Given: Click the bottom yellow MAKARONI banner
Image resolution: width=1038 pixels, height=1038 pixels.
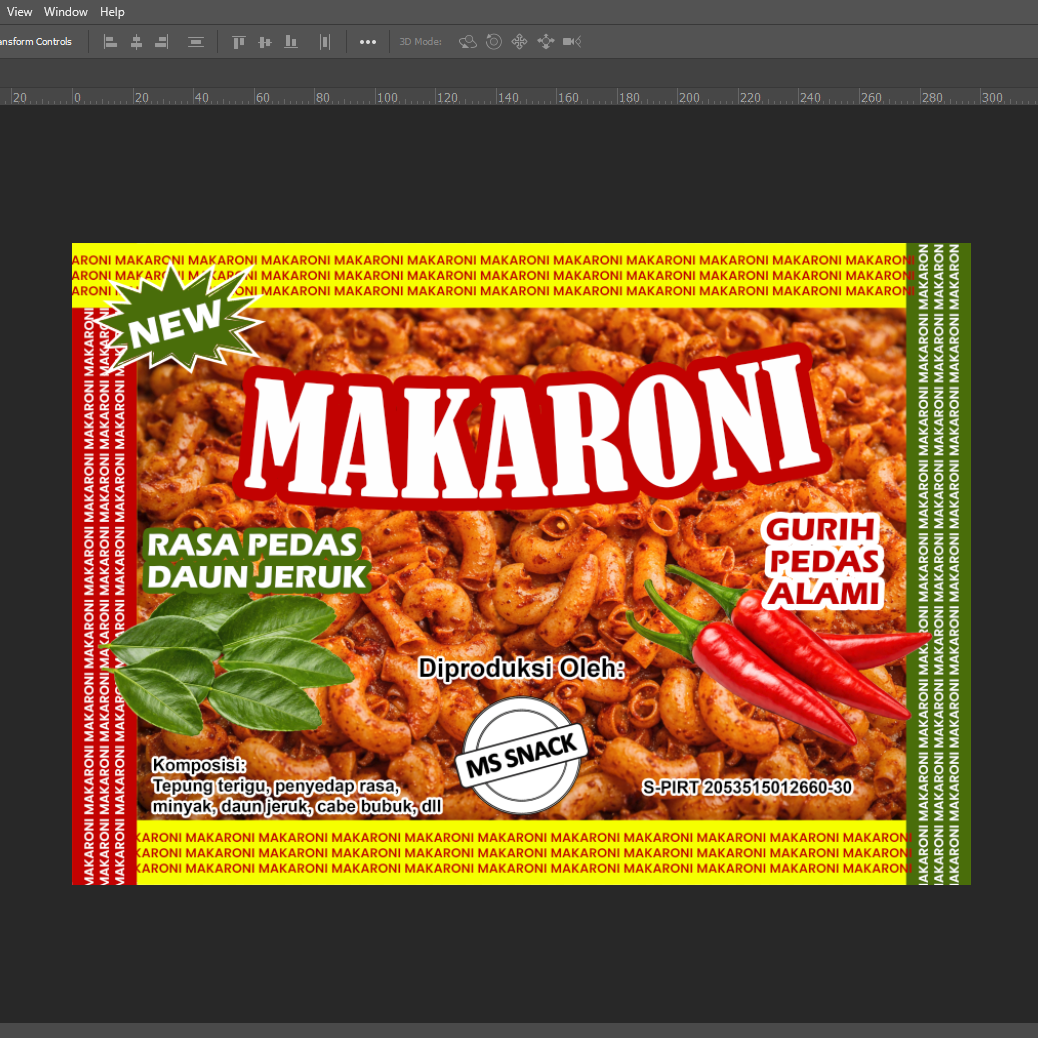Looking at the screenshot, I should pyautogui.click(x=521, y=852).
